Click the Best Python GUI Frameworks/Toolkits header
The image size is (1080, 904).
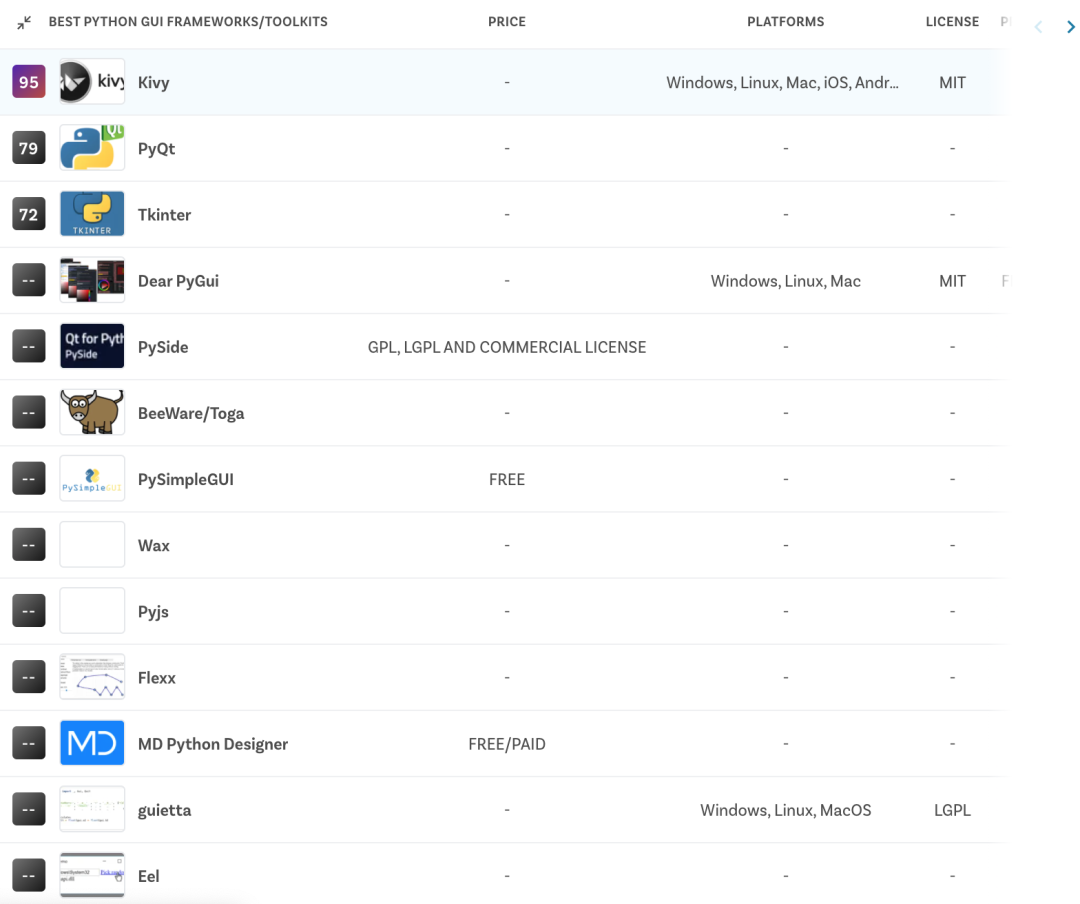tap(188, 22)
